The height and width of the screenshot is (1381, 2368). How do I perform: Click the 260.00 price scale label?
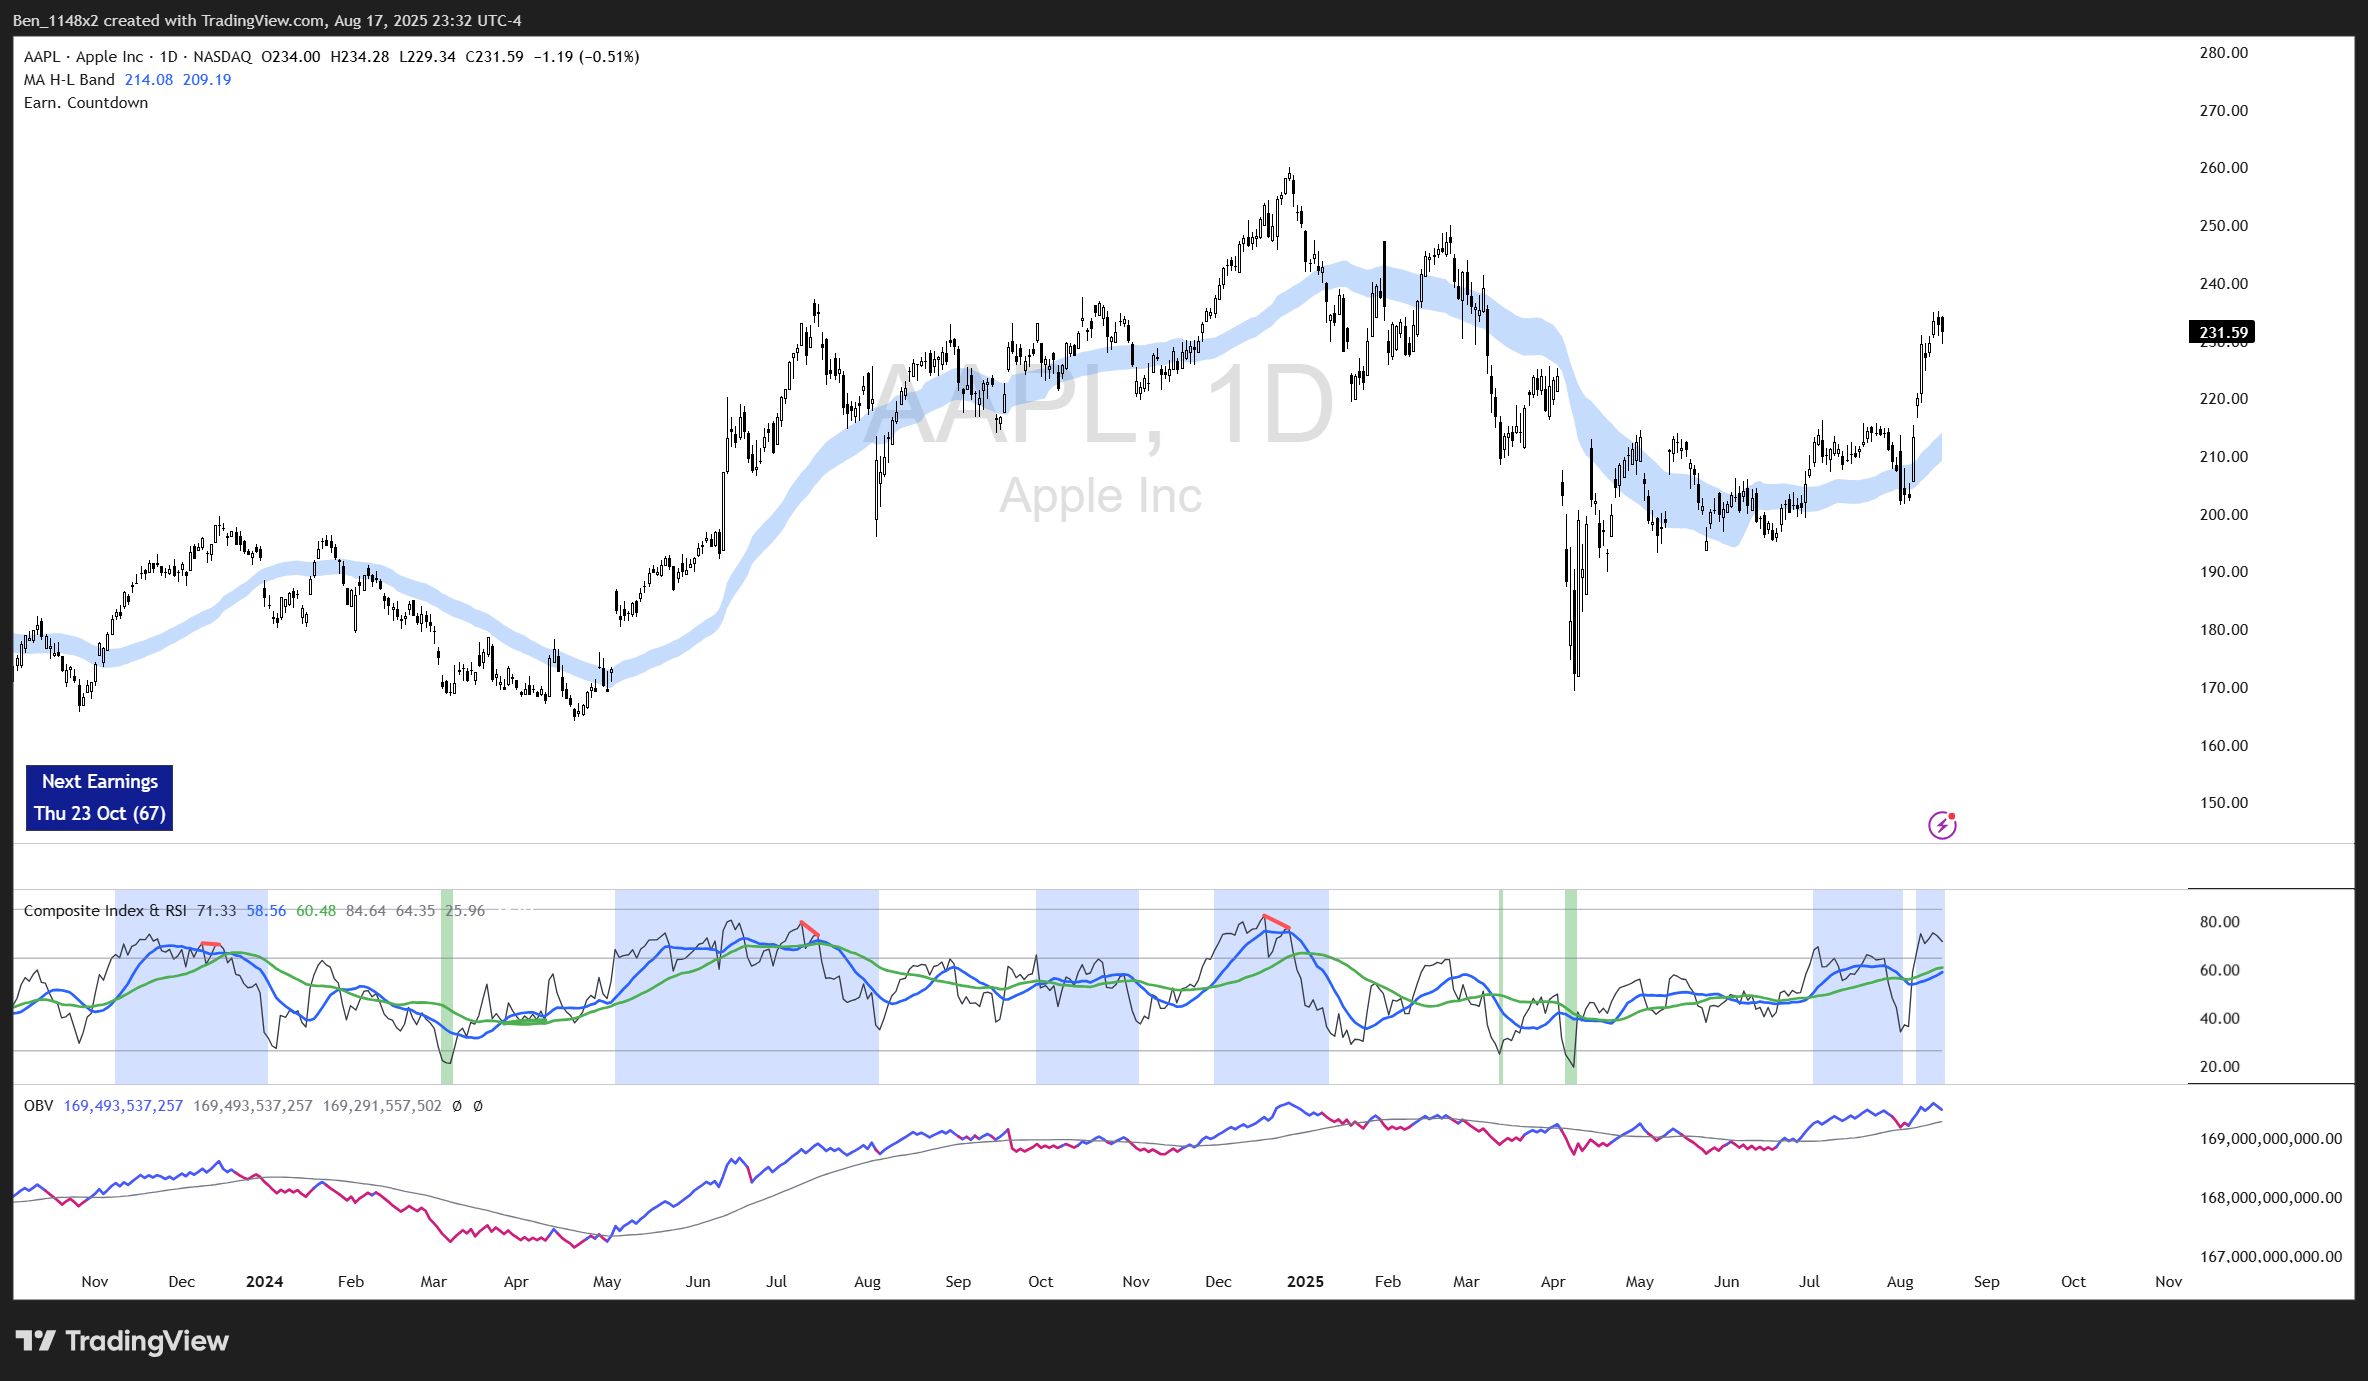coord(2223,168)
